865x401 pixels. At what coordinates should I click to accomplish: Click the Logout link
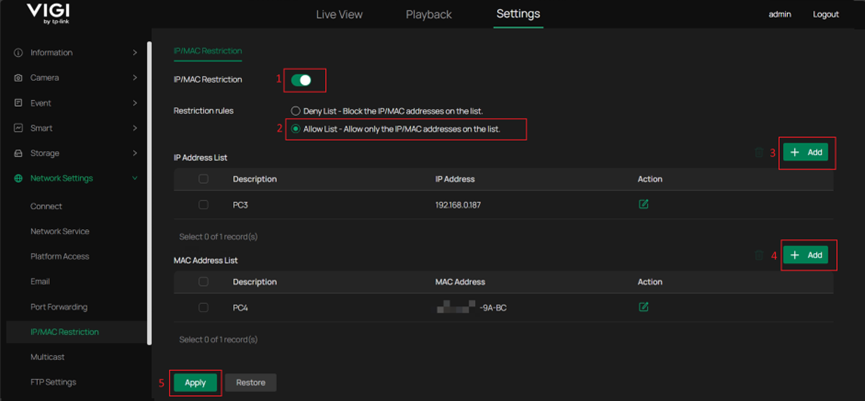826,14
